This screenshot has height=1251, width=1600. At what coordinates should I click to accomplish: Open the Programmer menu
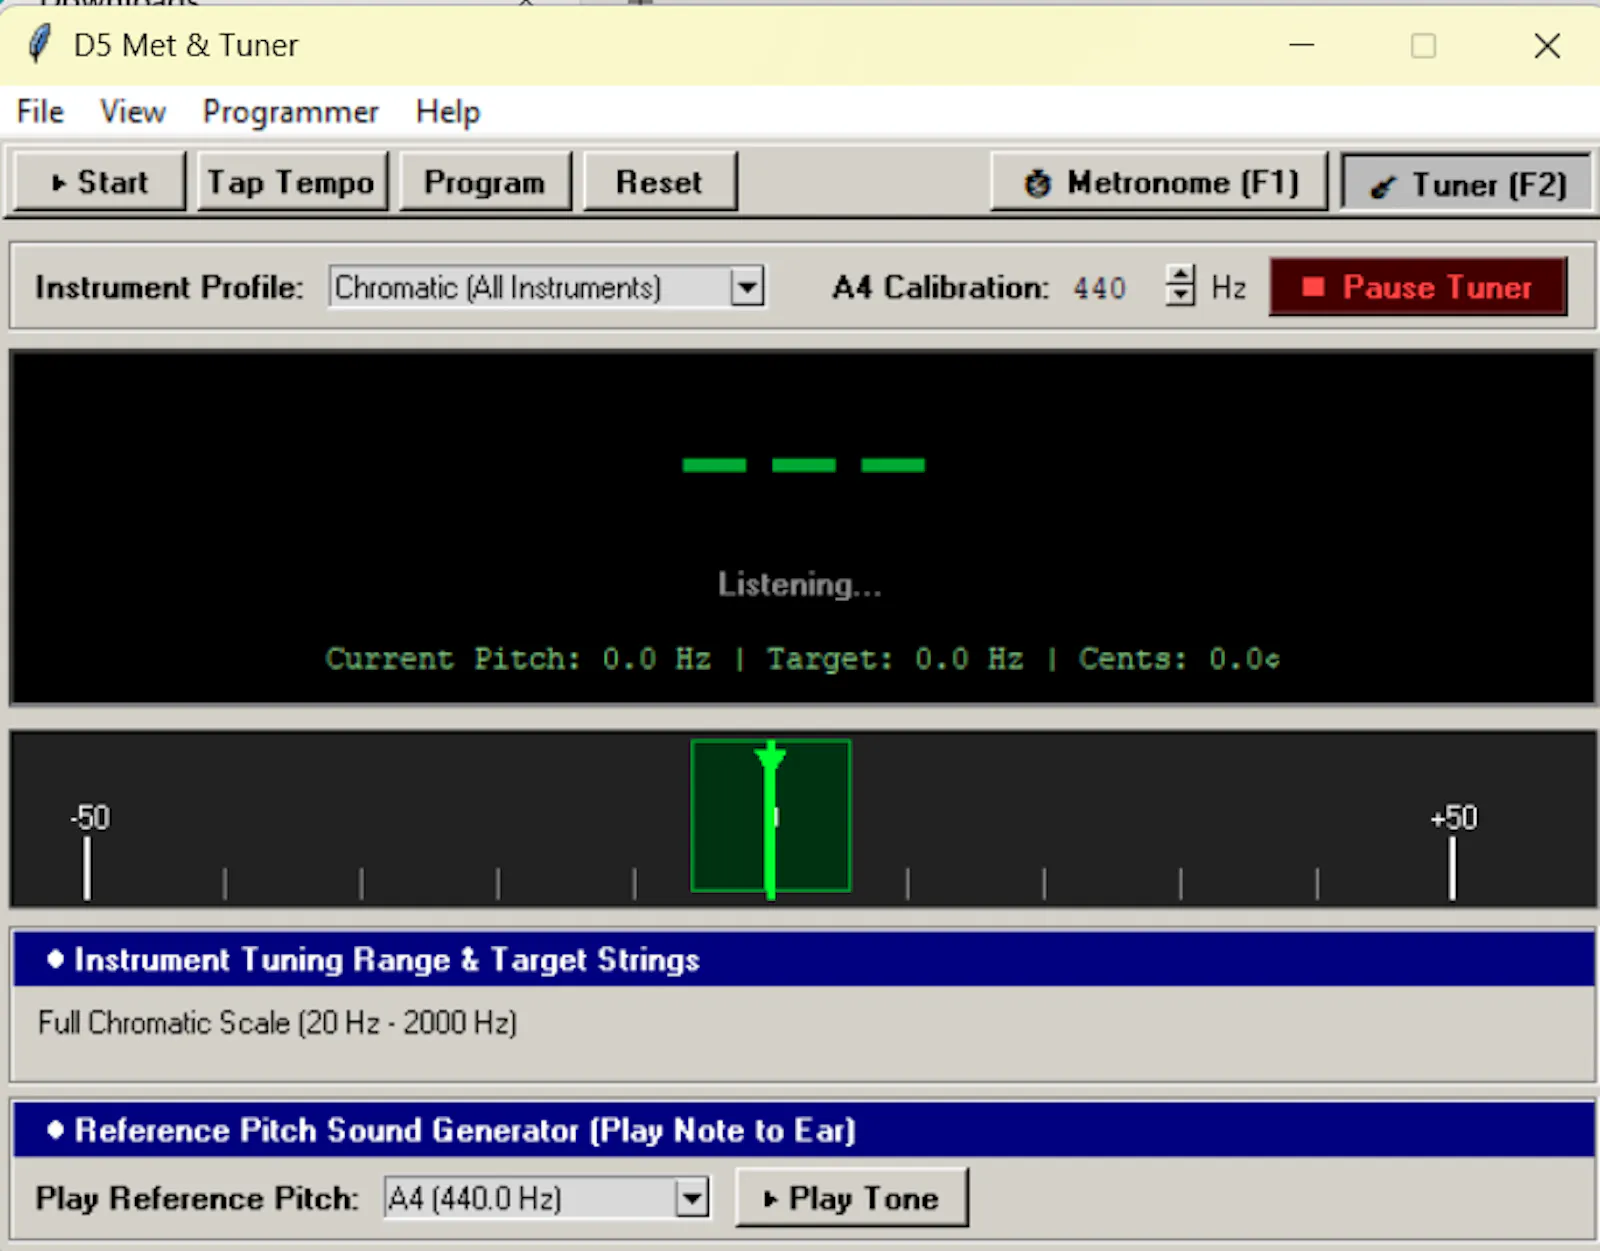[290, 112]
